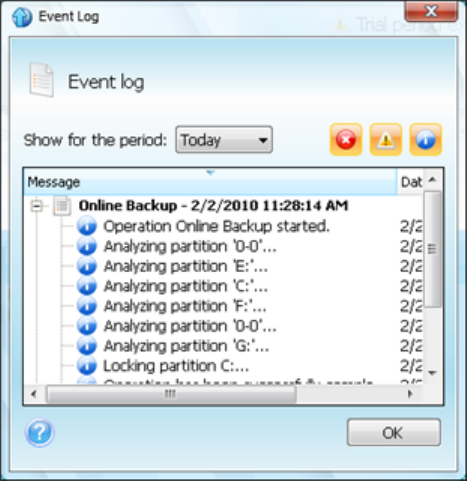
Task: Toggle the red error messages filter
Action: (x=346, y=140)
